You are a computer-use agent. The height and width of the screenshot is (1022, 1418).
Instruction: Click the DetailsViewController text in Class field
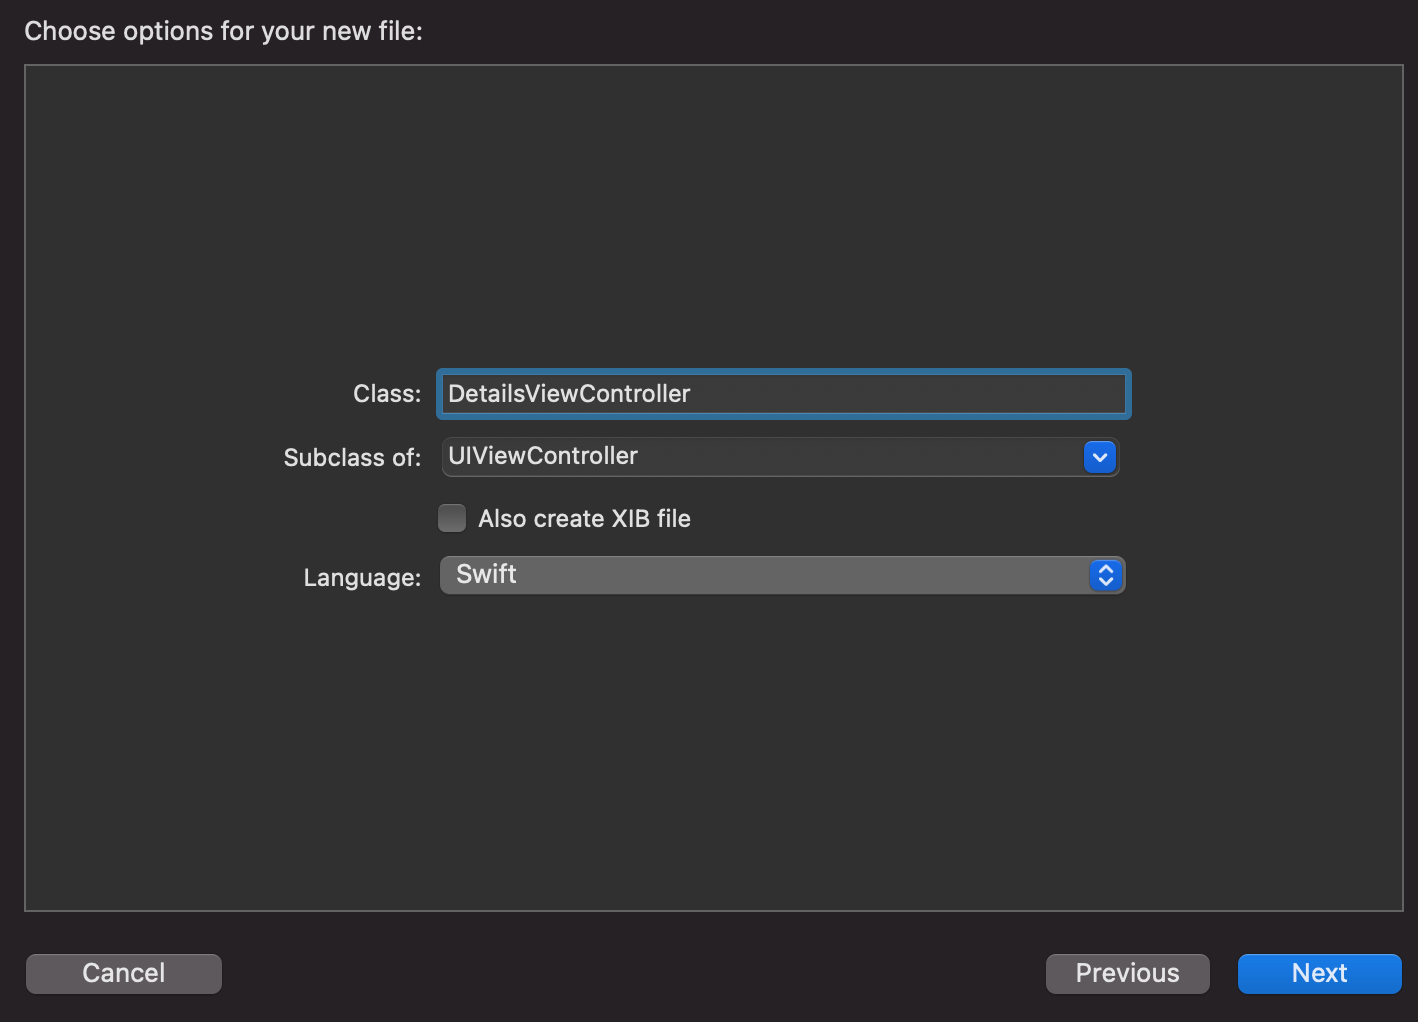tap(569, 394)
